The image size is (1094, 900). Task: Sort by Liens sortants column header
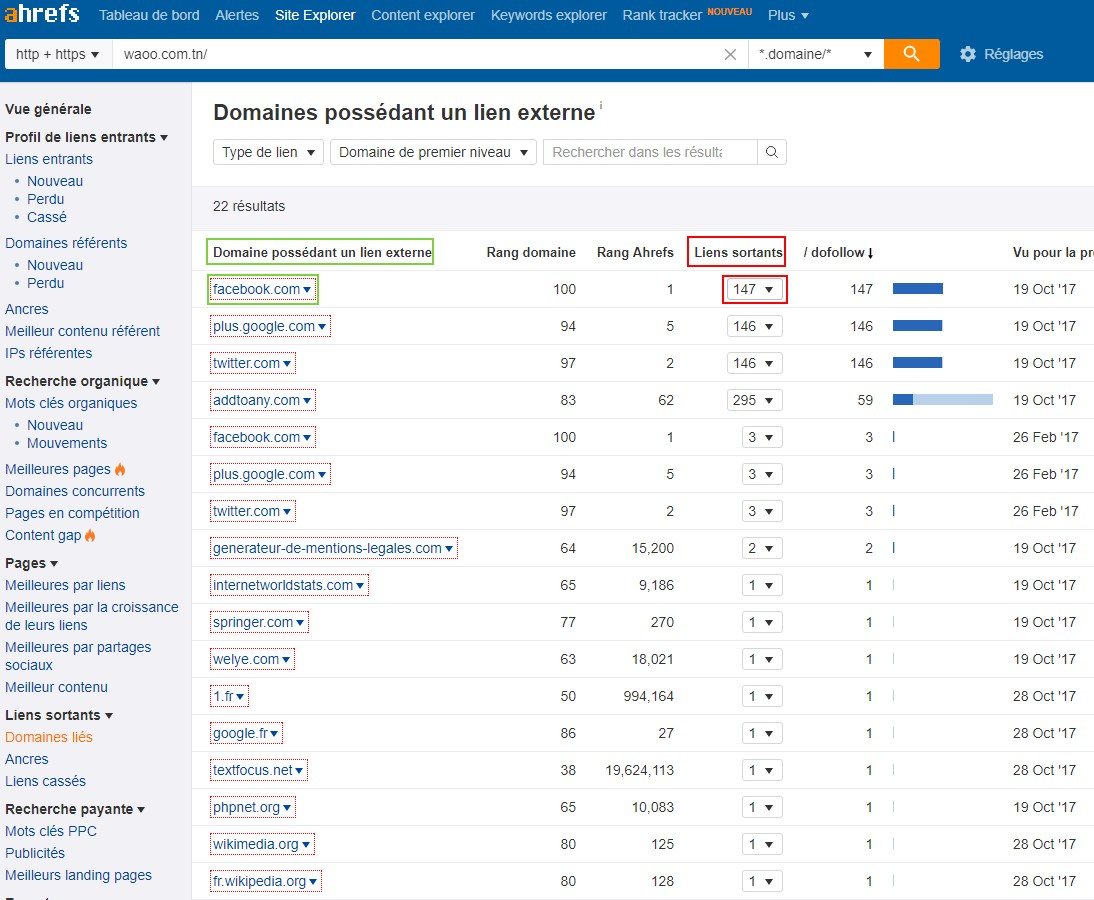click(x=738, y=253)
